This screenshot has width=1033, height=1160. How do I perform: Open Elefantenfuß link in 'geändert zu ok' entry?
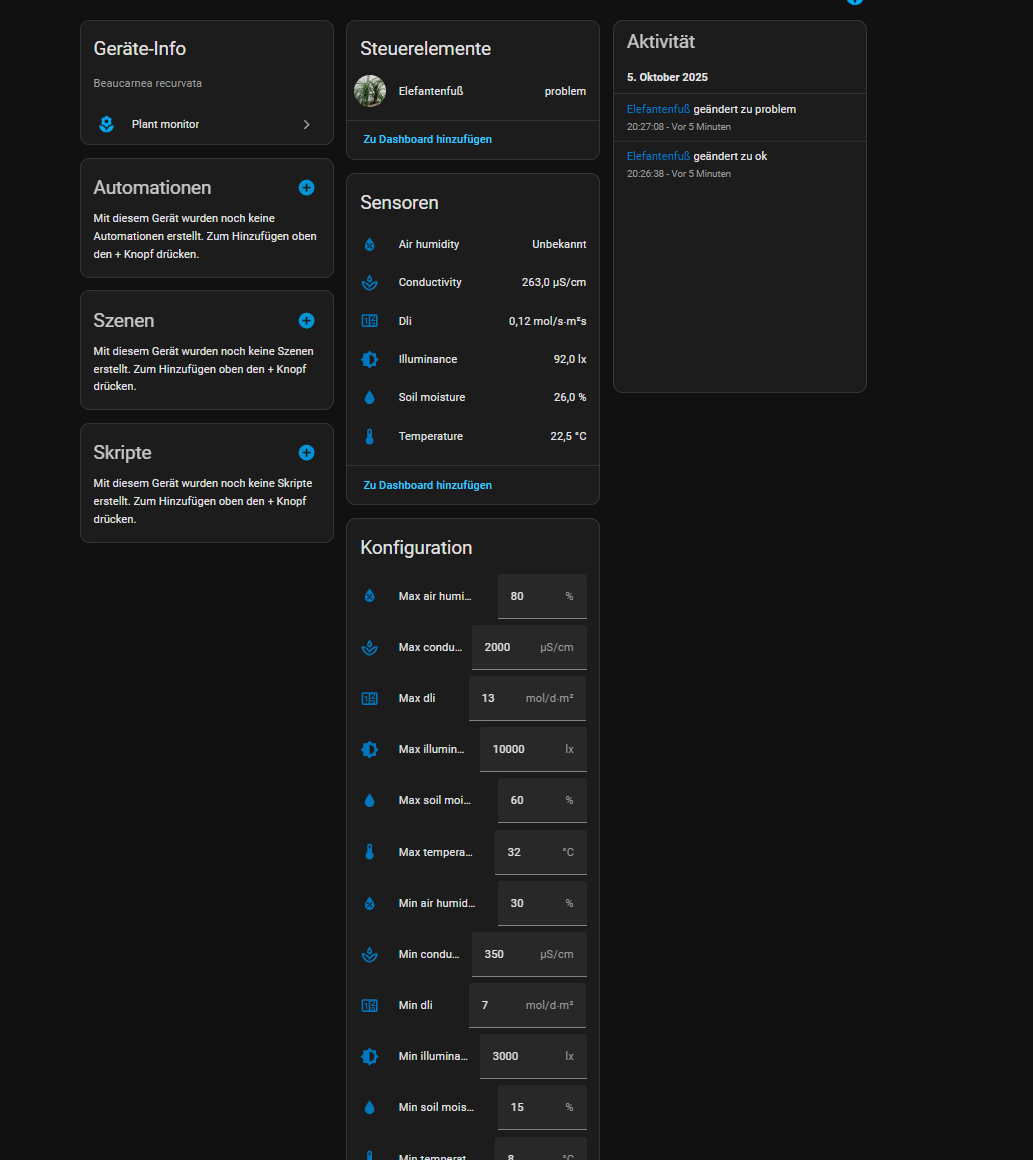pos(658,156)
